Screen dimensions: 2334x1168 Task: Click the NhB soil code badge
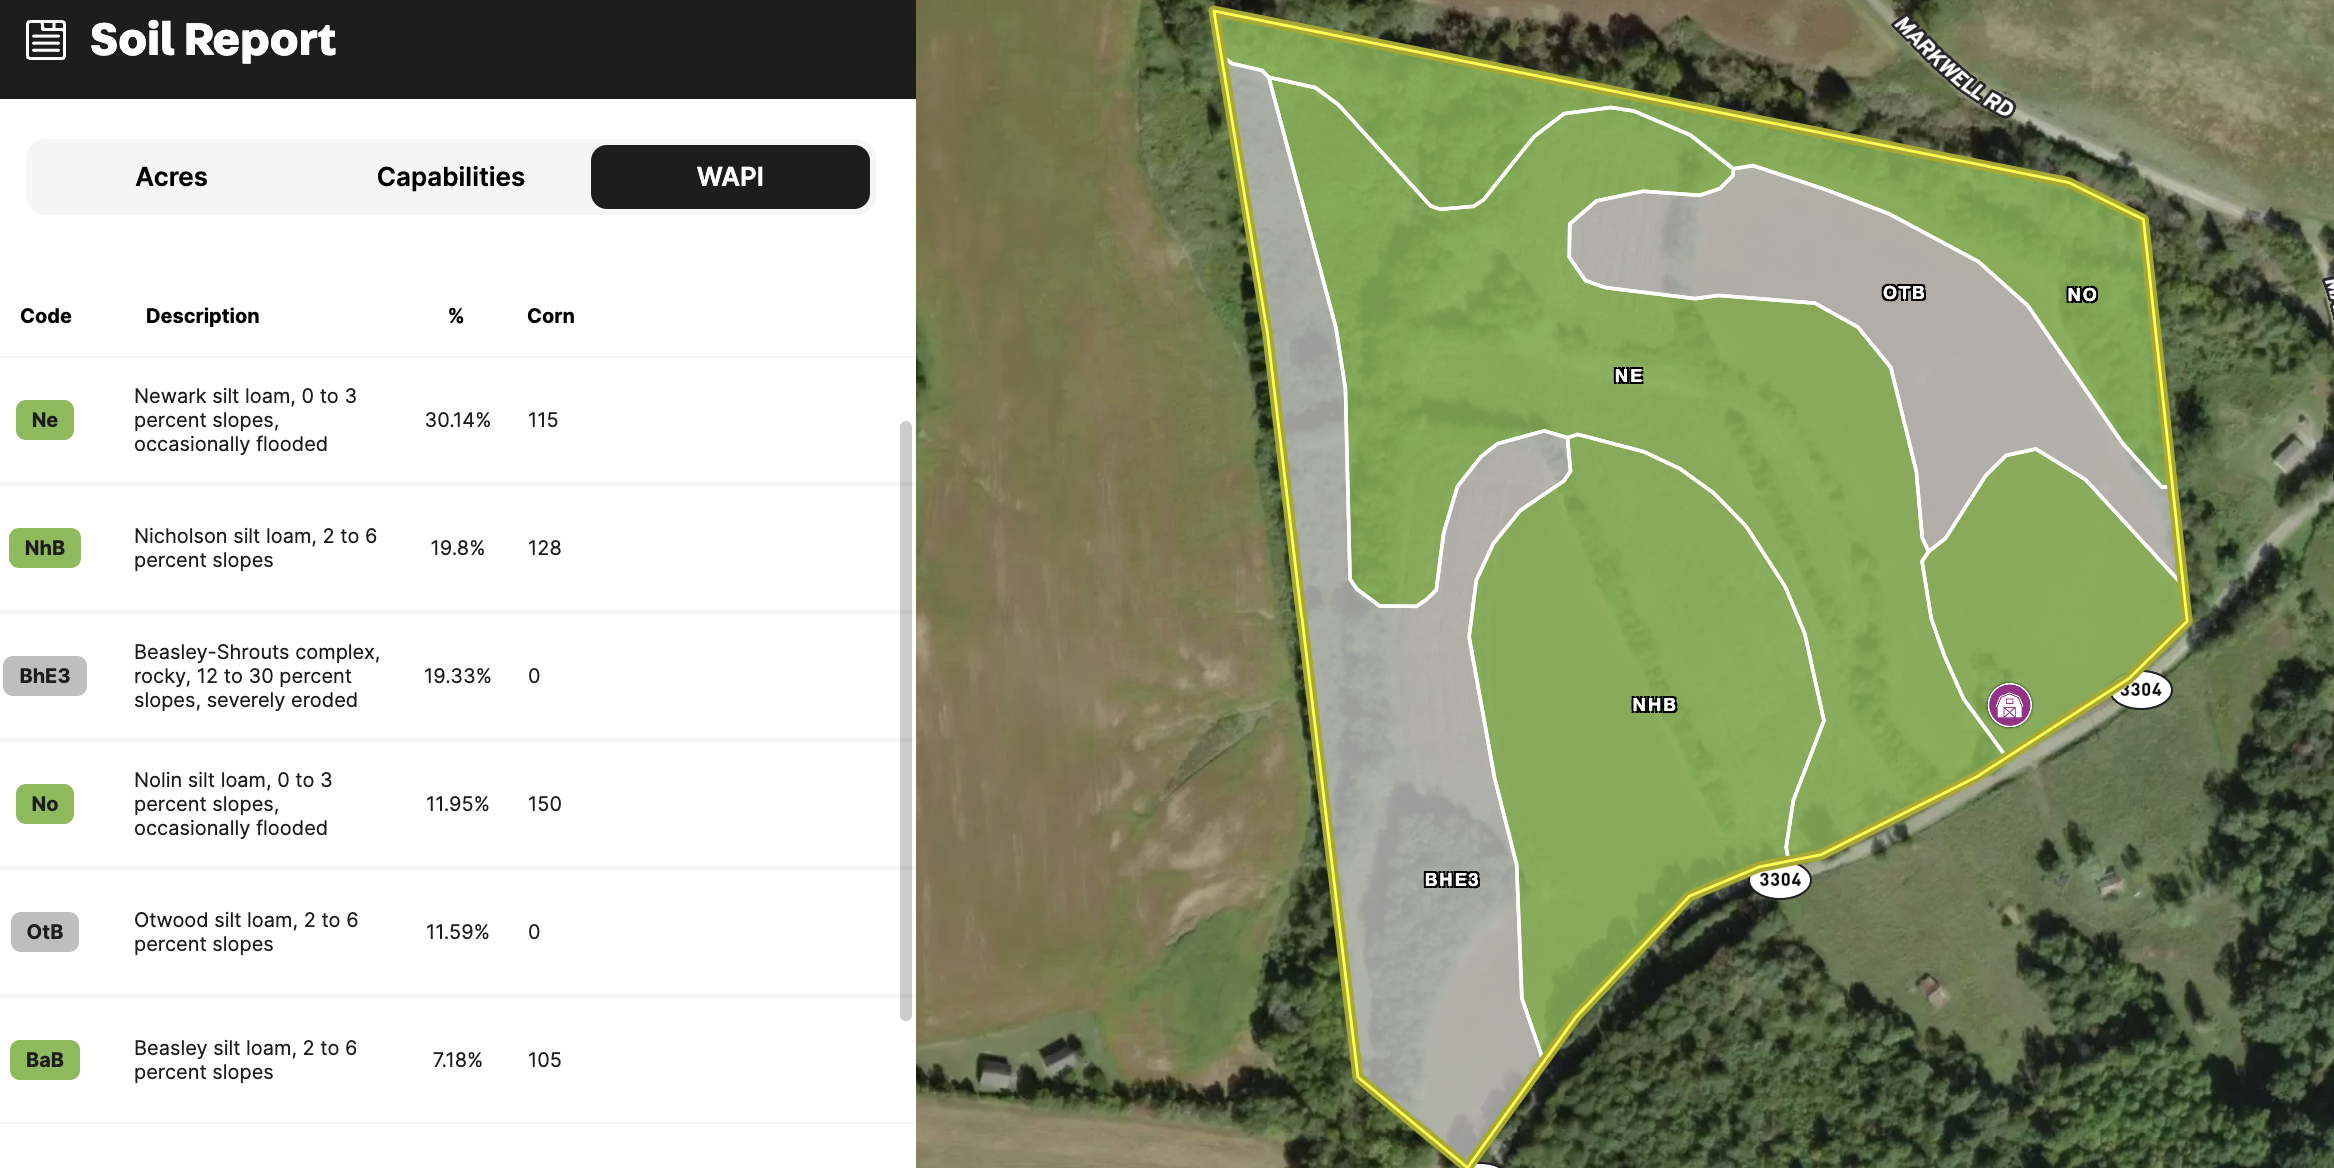(x=45, y=548)
